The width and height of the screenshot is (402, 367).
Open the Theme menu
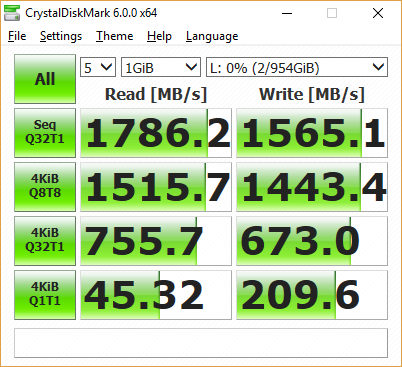(x=114, y=36)
